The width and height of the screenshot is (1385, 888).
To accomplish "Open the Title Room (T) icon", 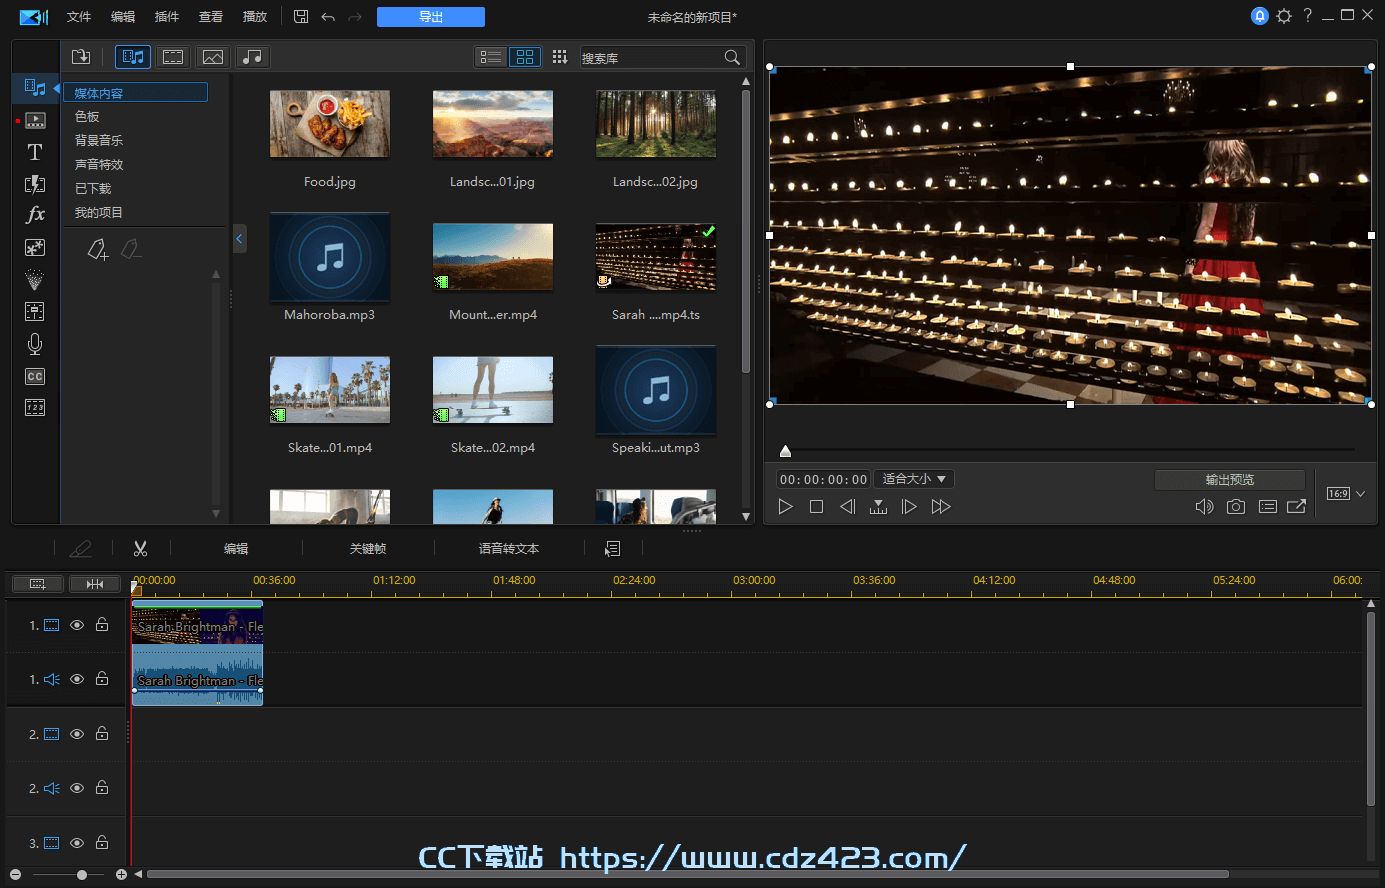I will click(x=35, y=152).
